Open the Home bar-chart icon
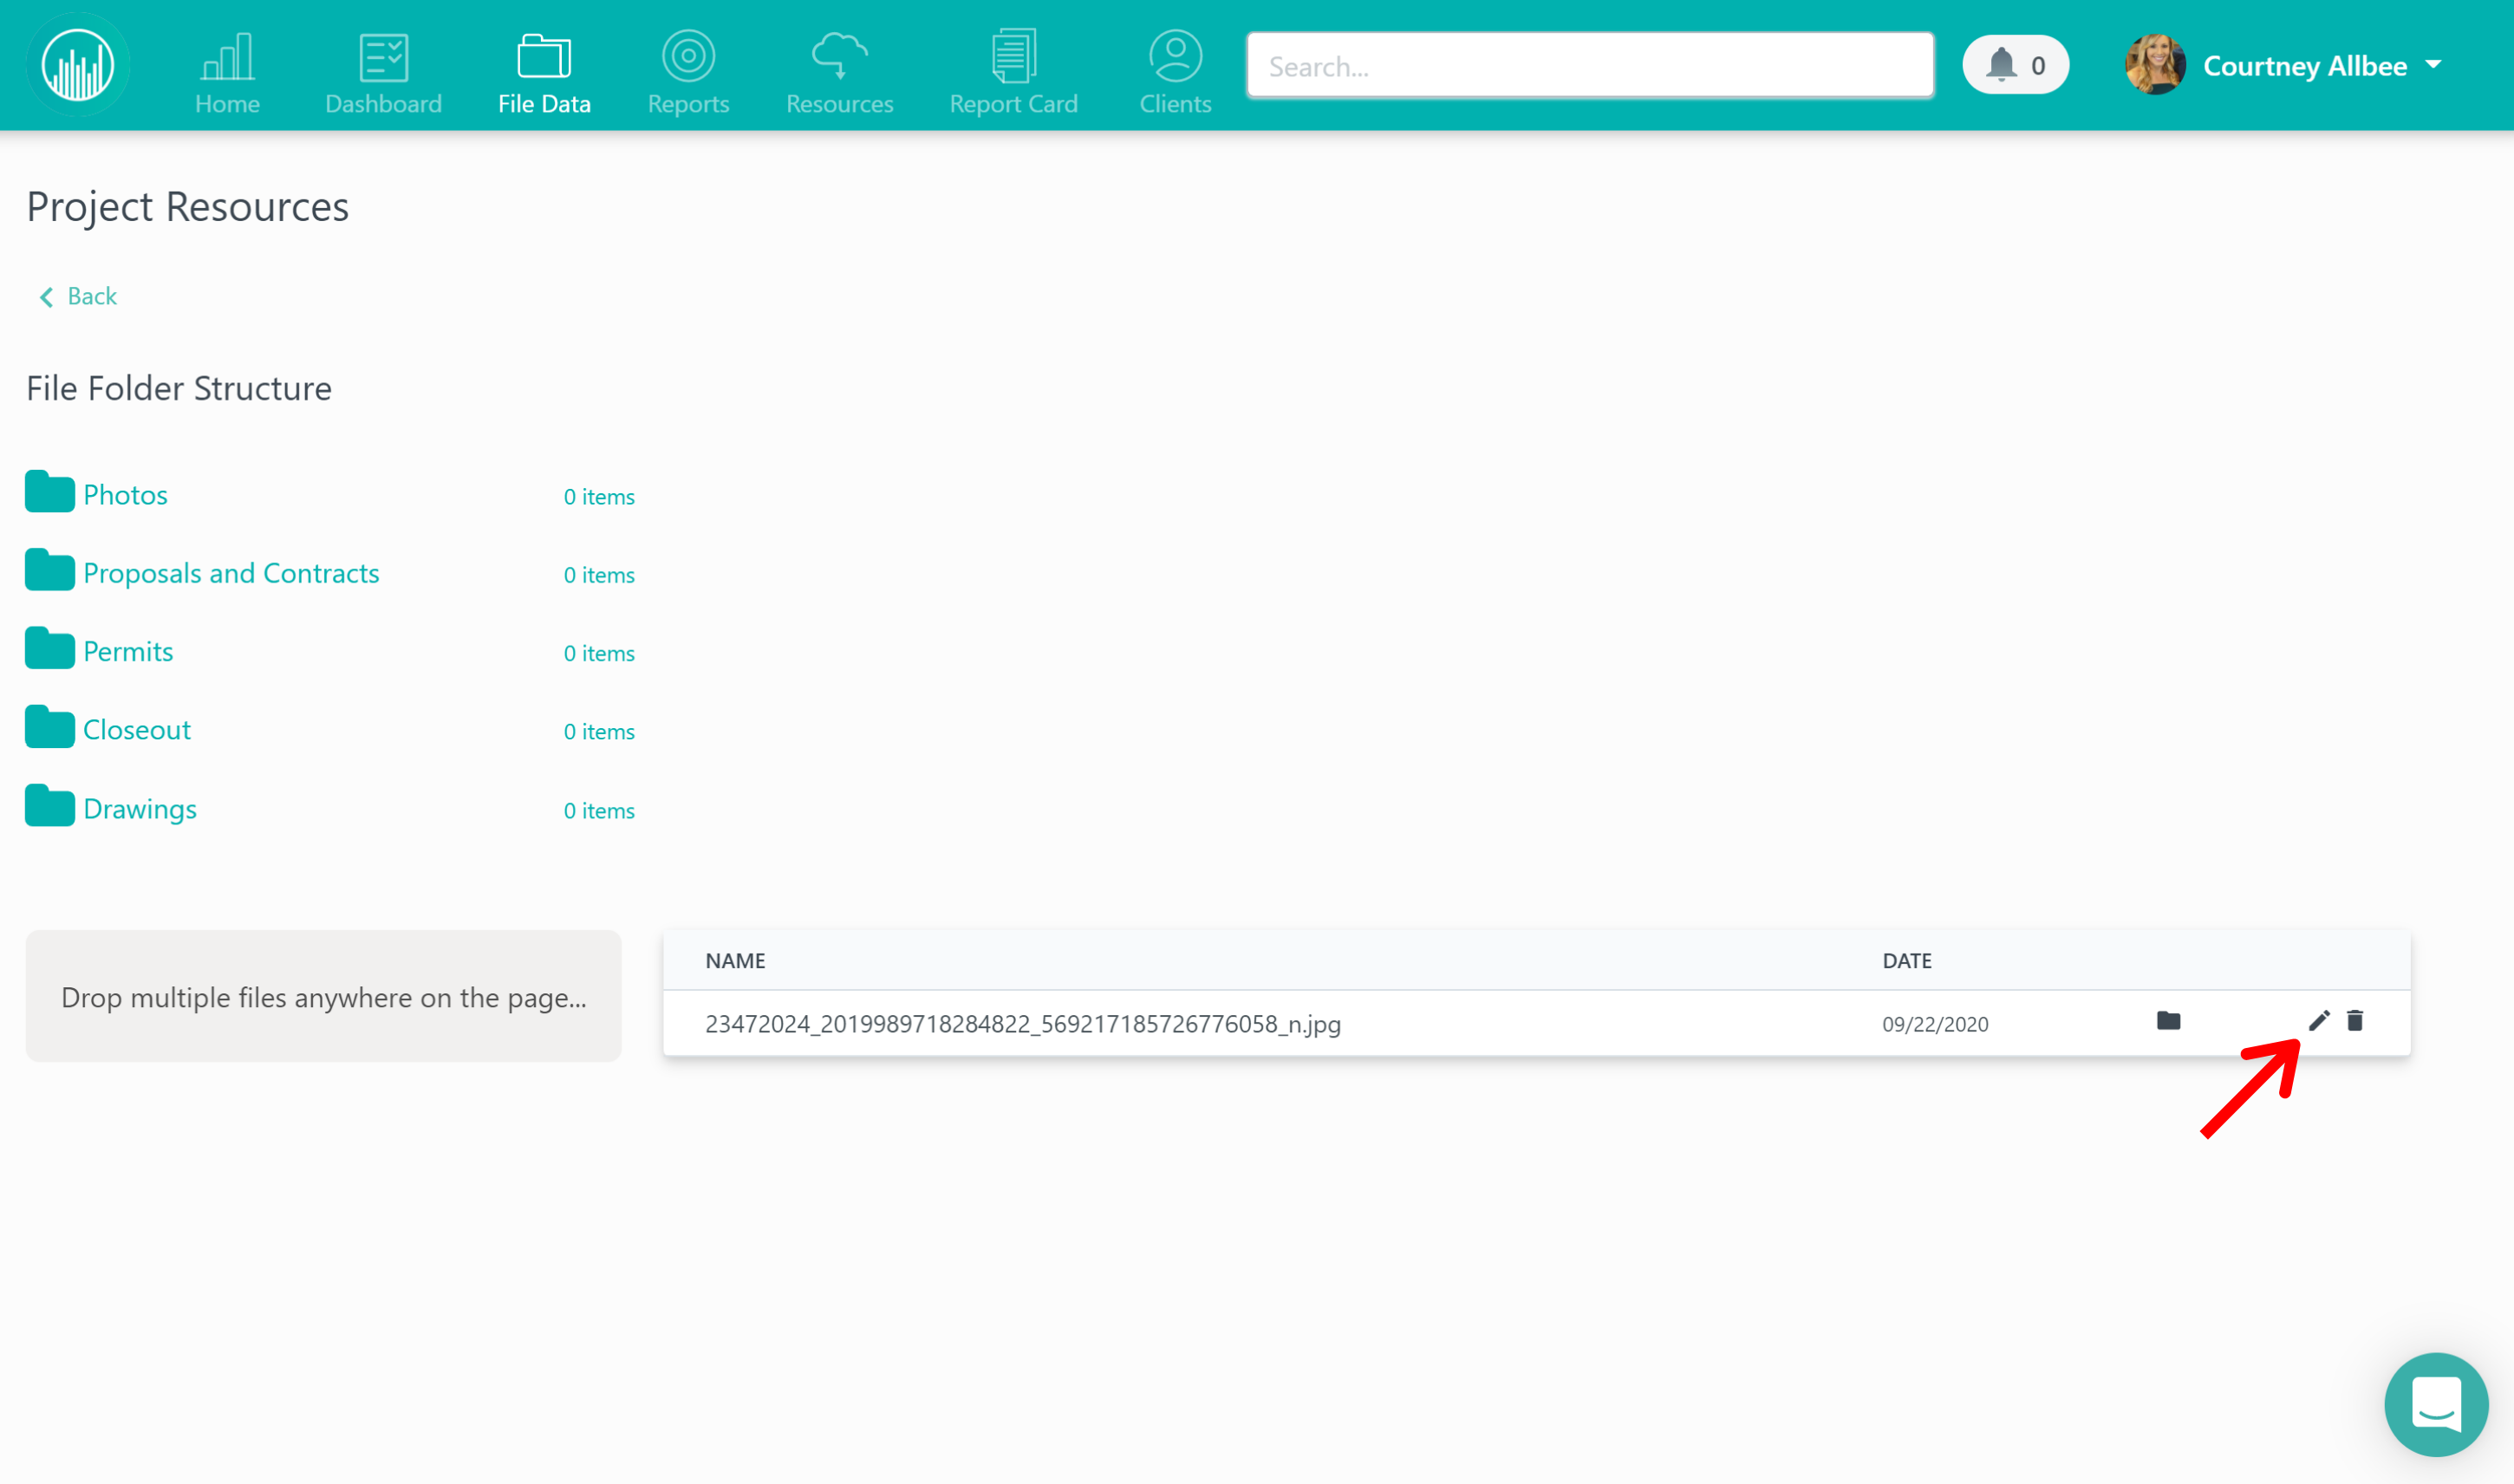The width and height of the screenshot is (2514, 1484). click(x=227, y=56)
